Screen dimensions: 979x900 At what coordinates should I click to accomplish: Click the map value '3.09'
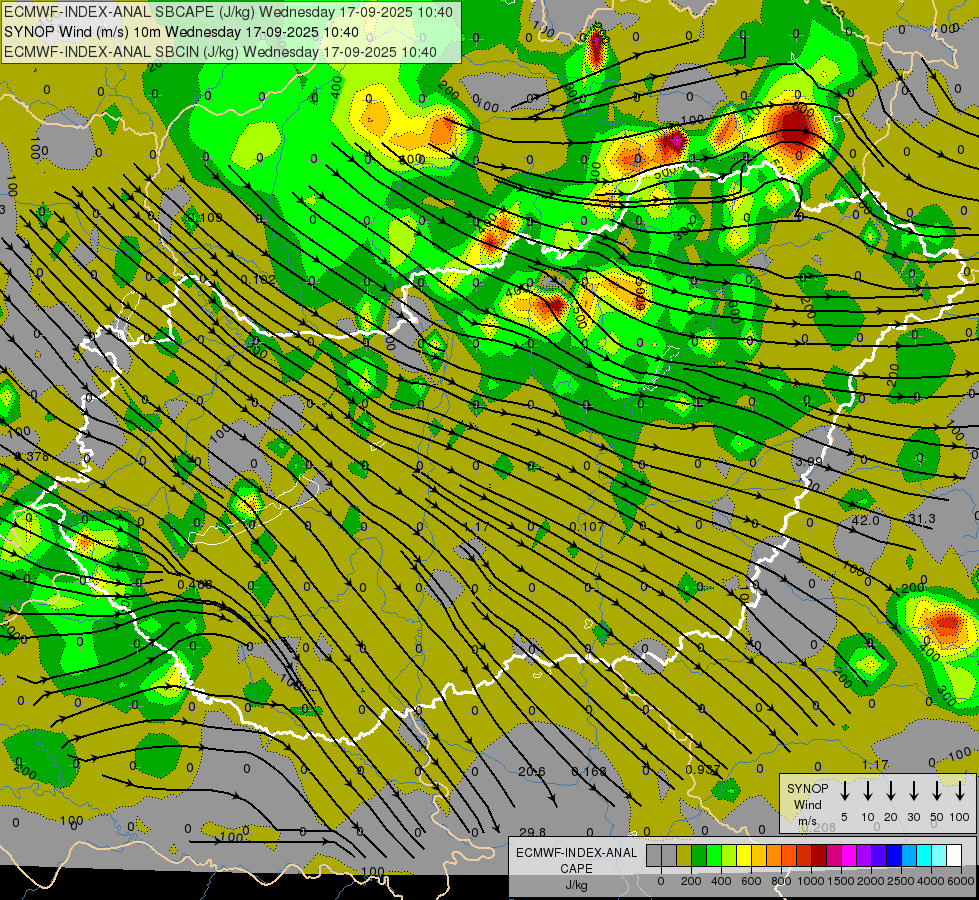(809, 461)
